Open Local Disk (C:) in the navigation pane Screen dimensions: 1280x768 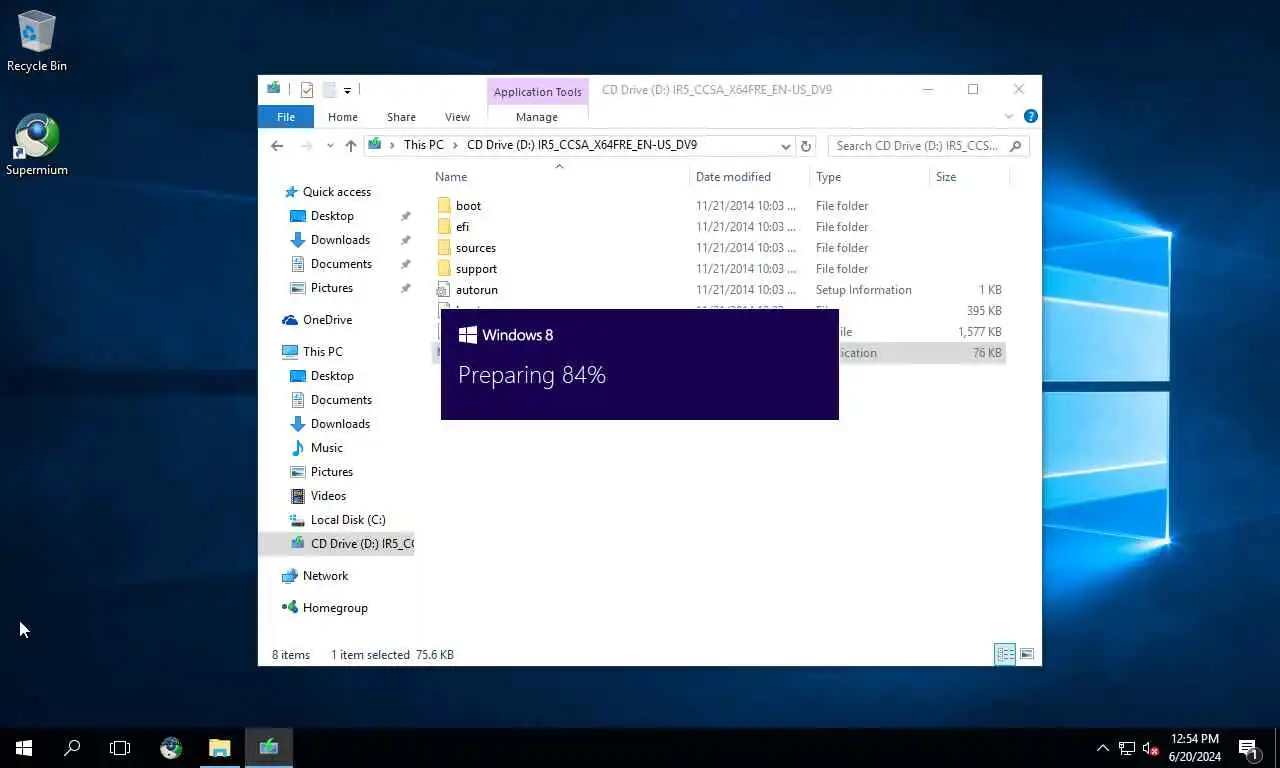coord(347,520)
